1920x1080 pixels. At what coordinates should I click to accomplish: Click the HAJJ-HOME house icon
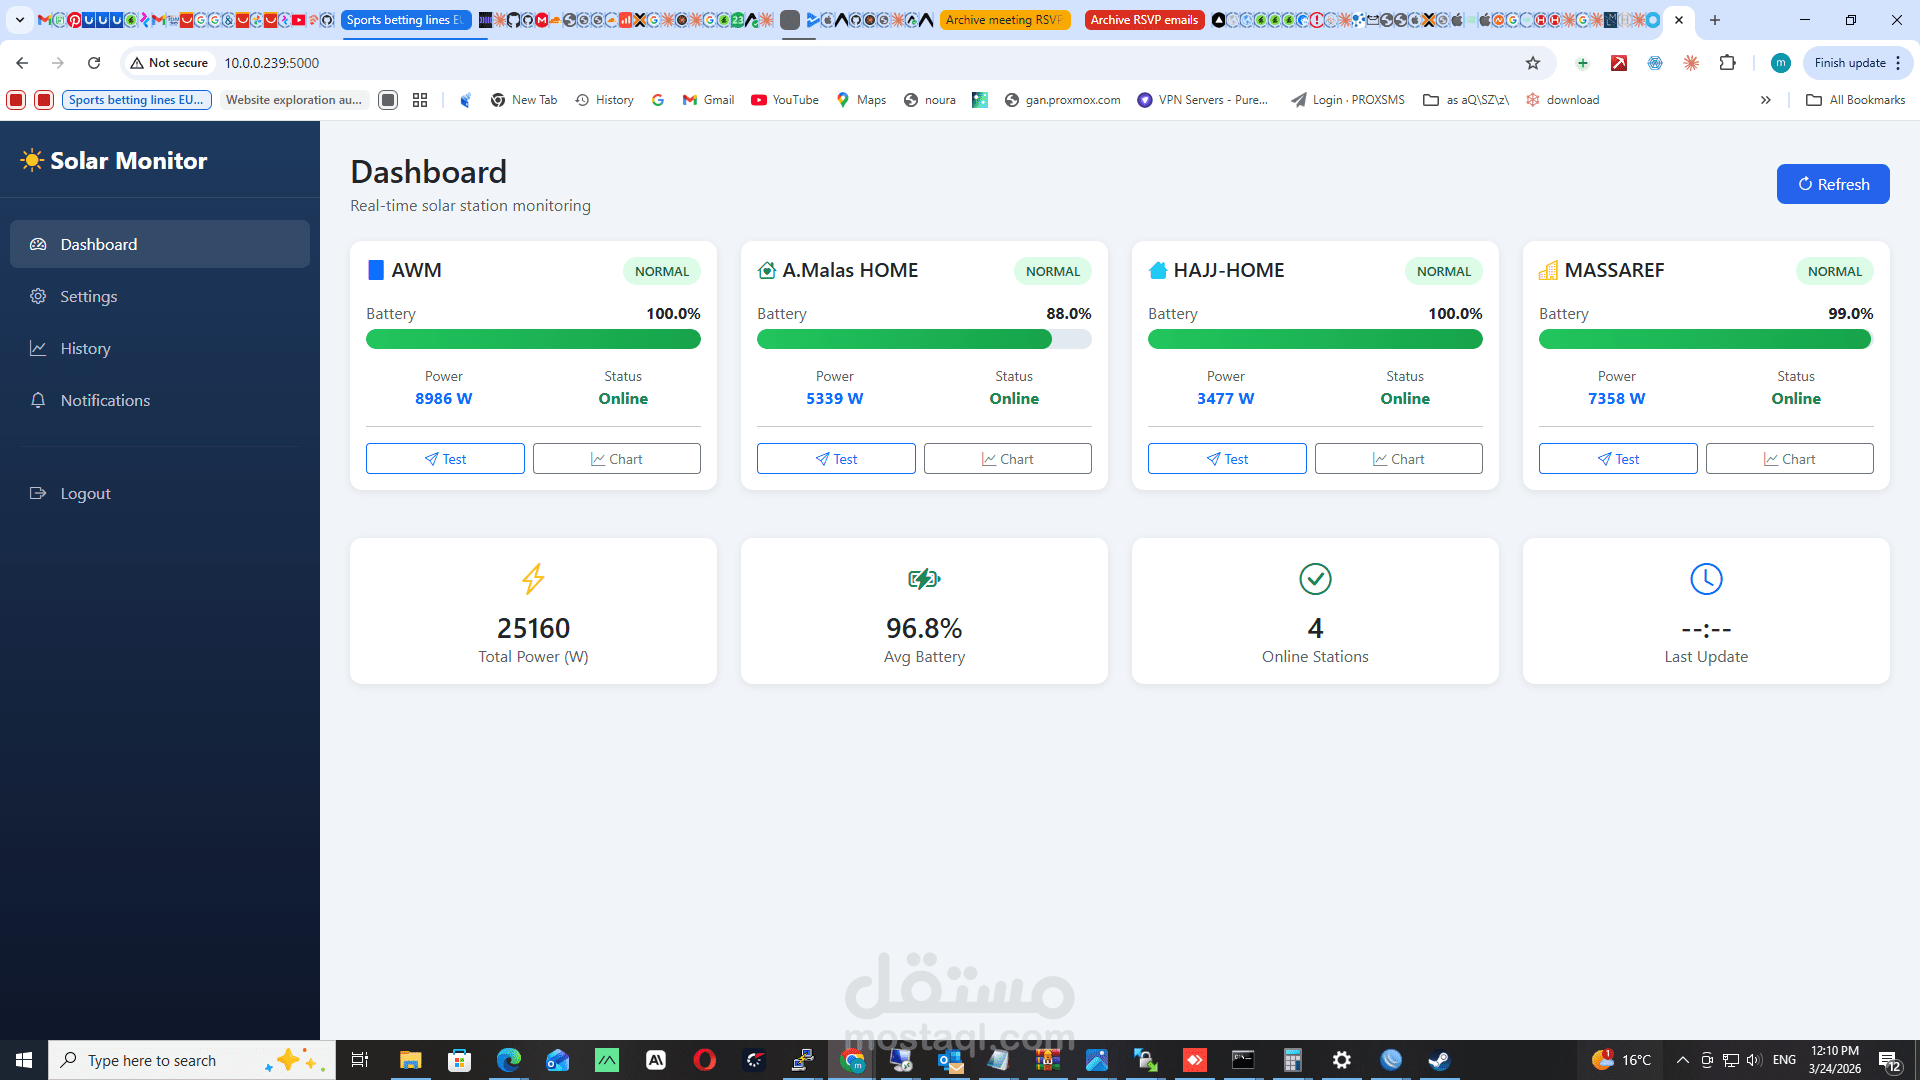coord(1158,270)
